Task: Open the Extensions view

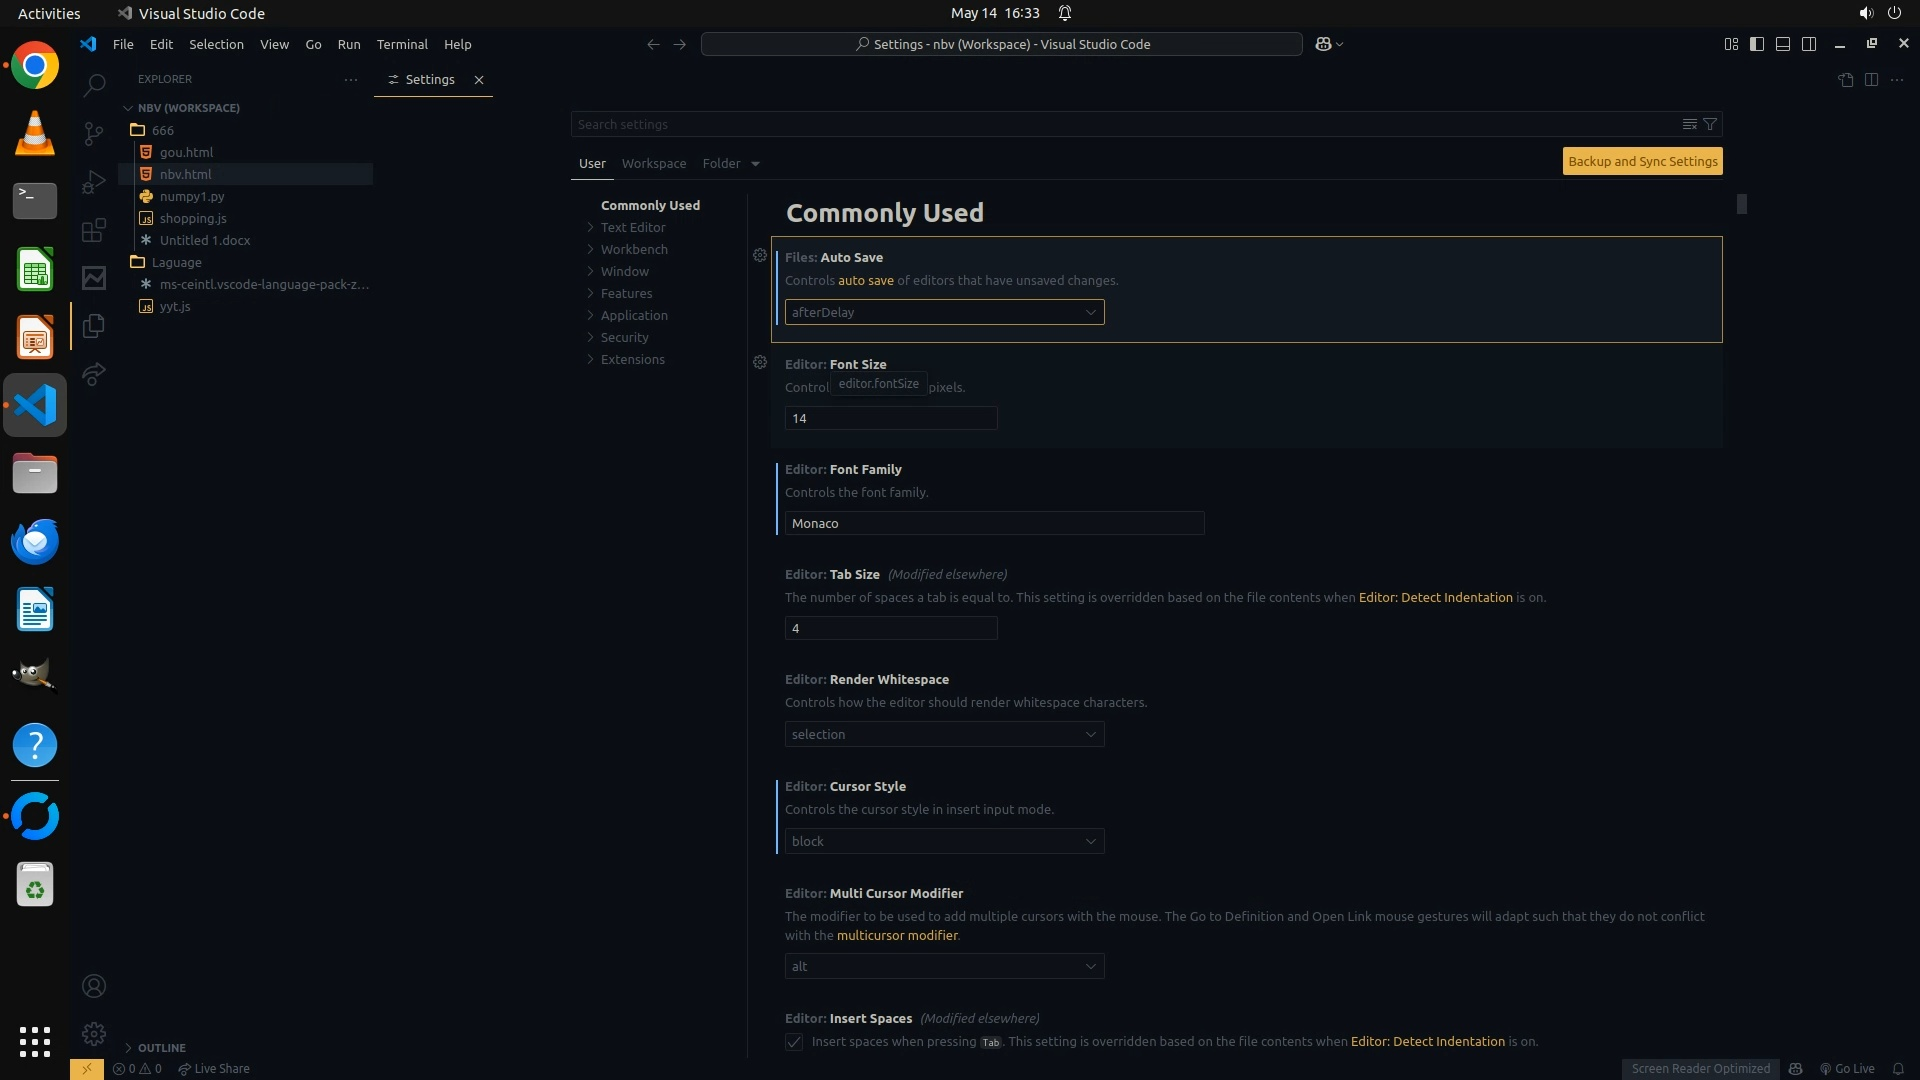Action: [x=94, y=231]
